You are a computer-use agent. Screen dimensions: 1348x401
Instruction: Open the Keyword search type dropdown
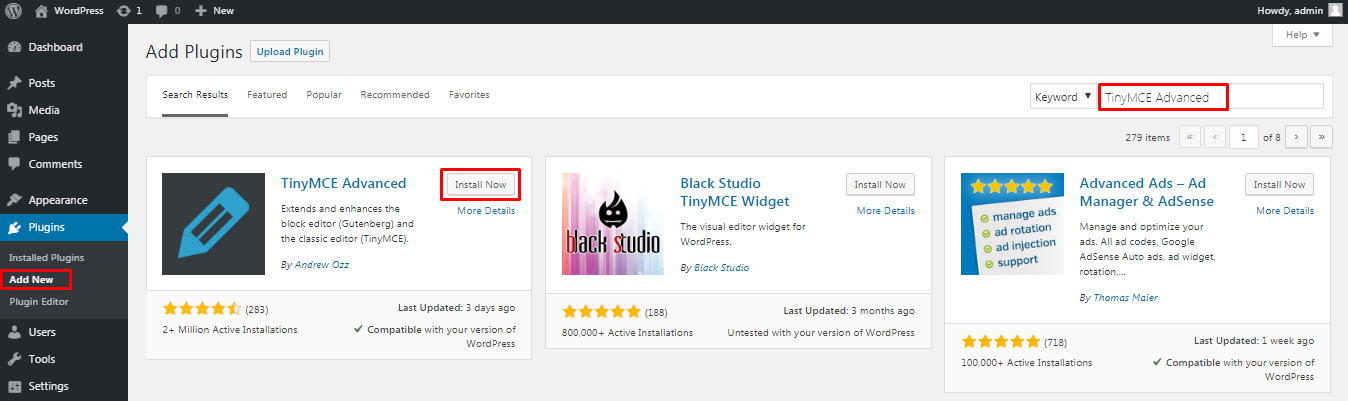click(1062, 97)
